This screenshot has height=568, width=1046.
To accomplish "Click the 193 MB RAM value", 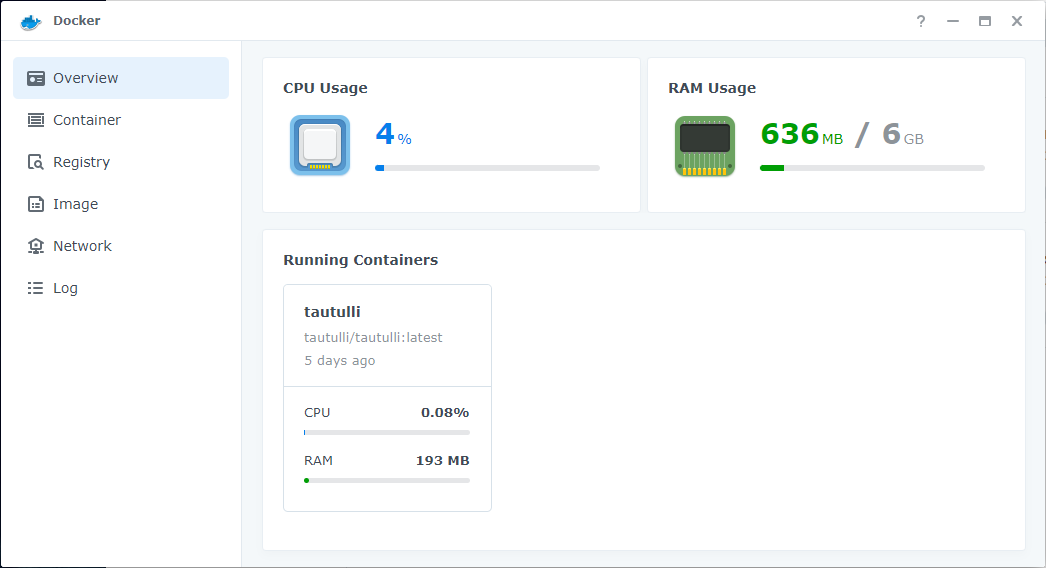I will [x=443, y=461].
